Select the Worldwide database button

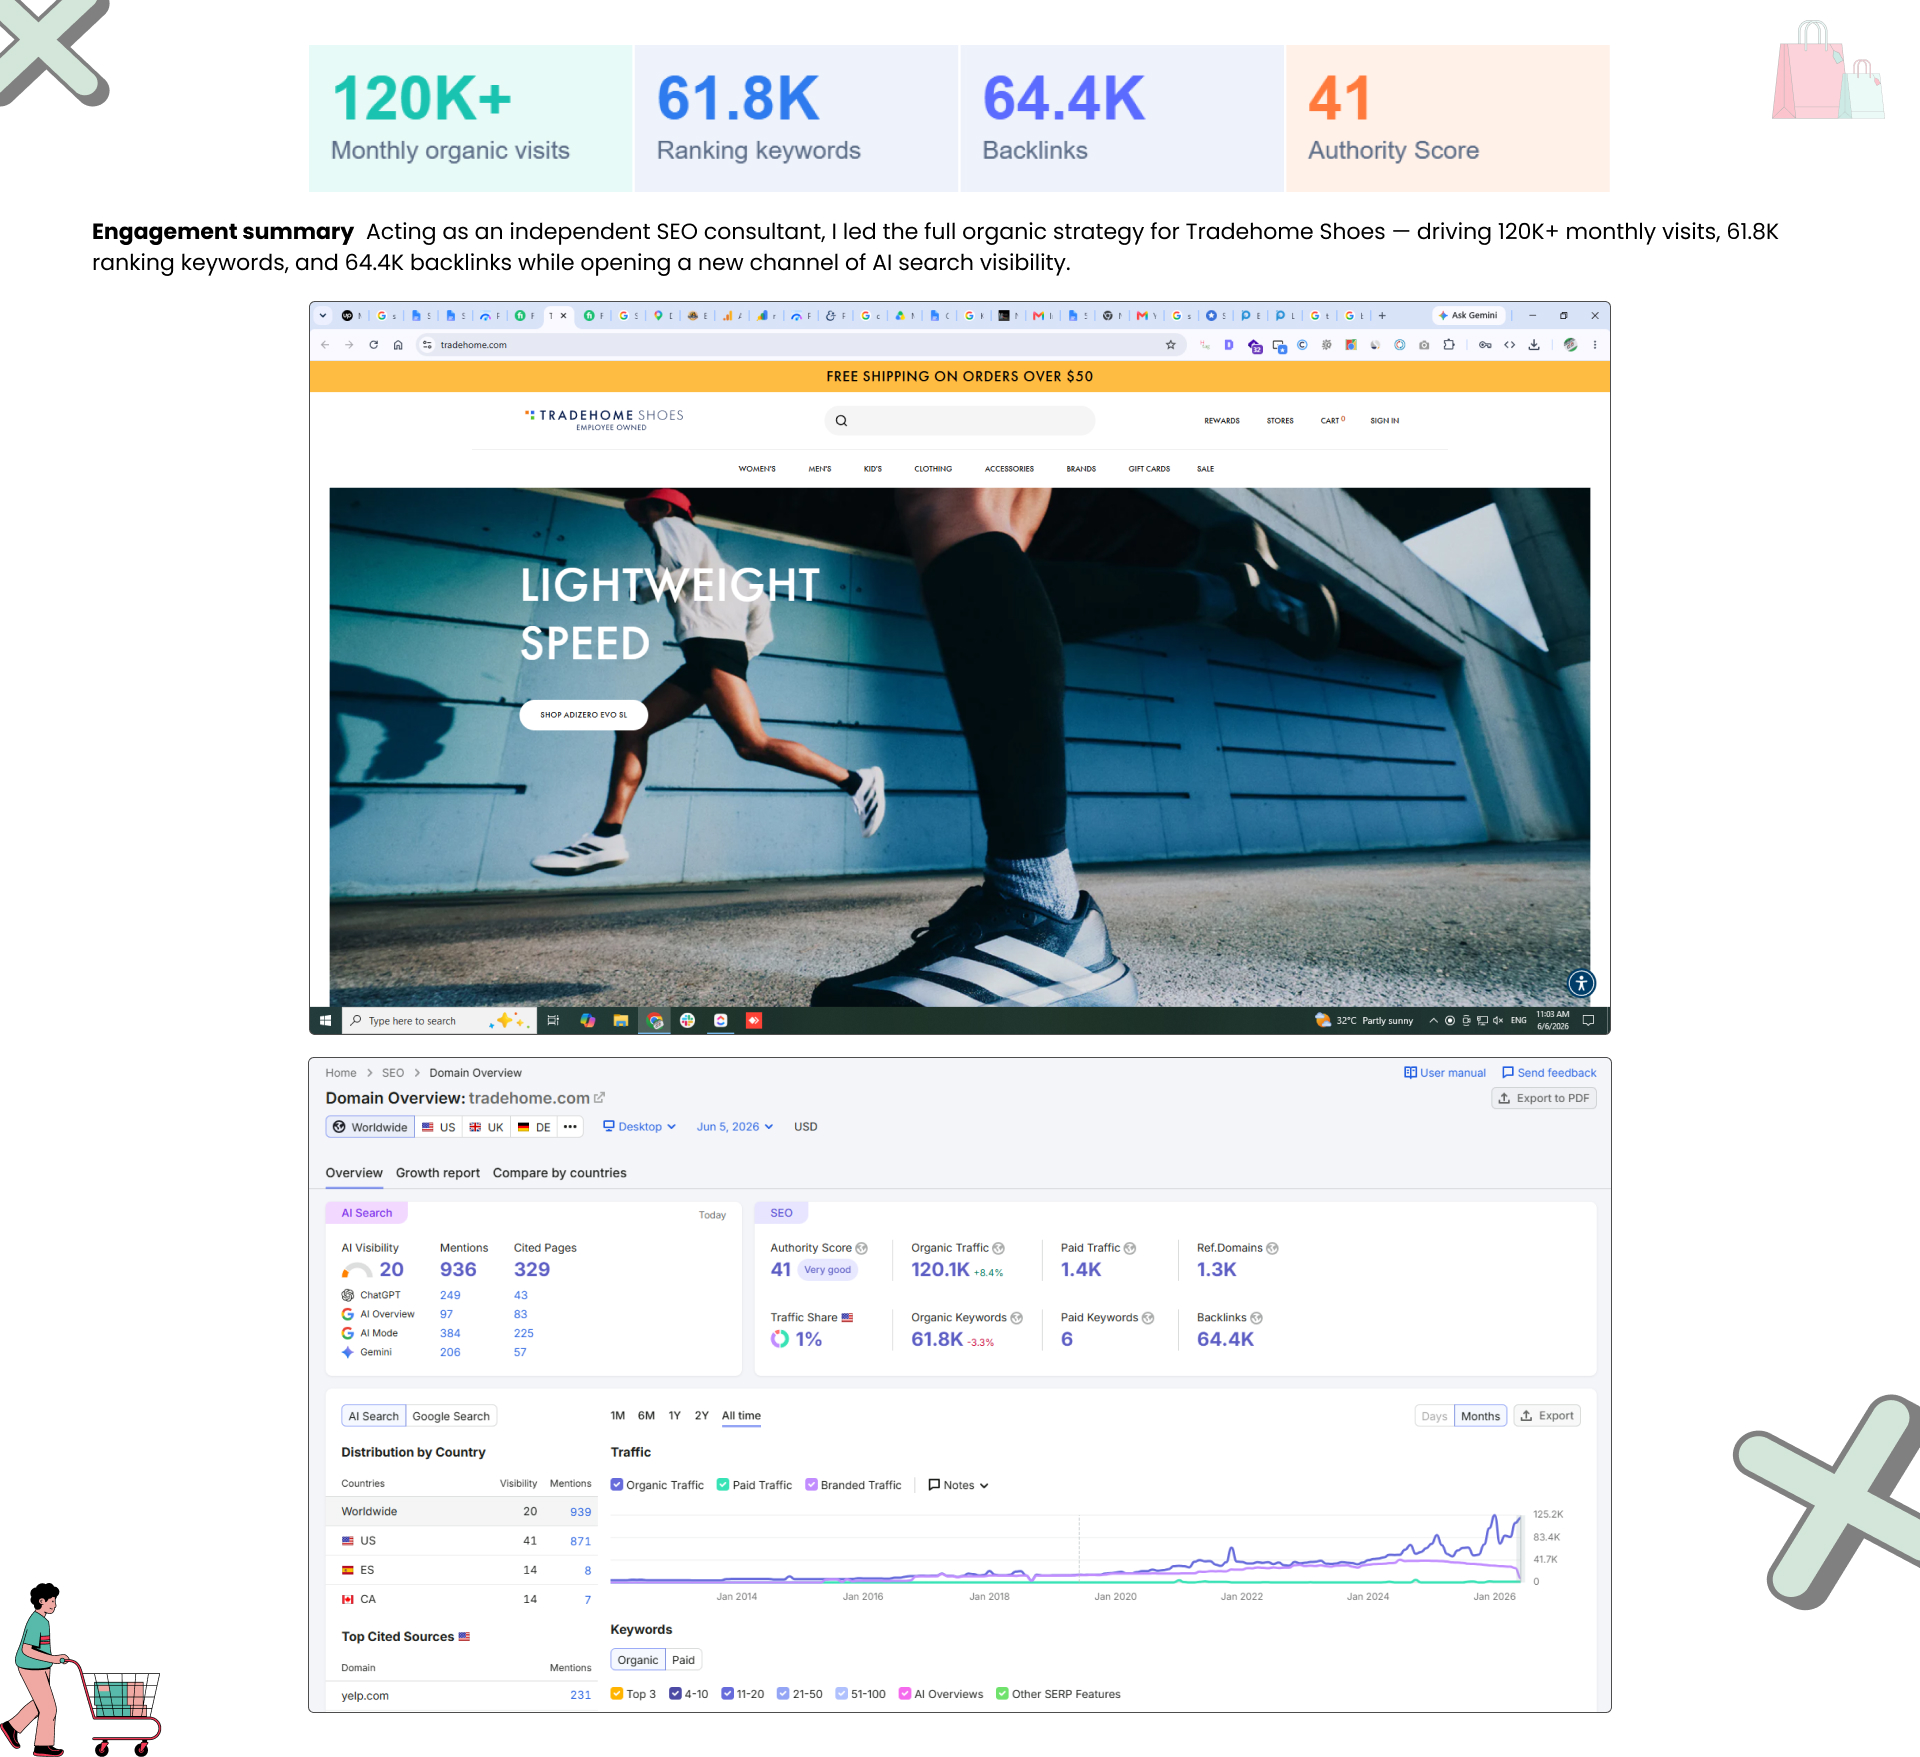pos(370,1127)
